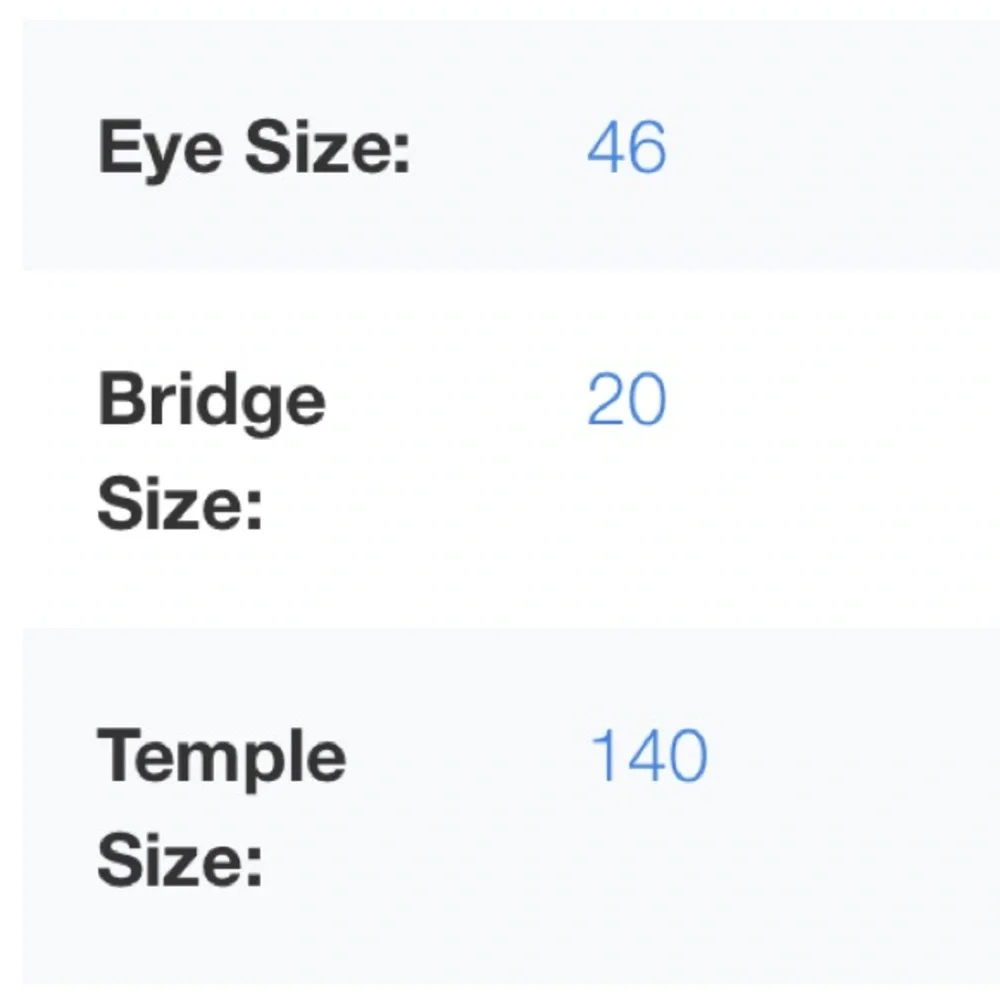Click the white Bridge Size row
1000x1000 pixels.
(x=511, y=449)
